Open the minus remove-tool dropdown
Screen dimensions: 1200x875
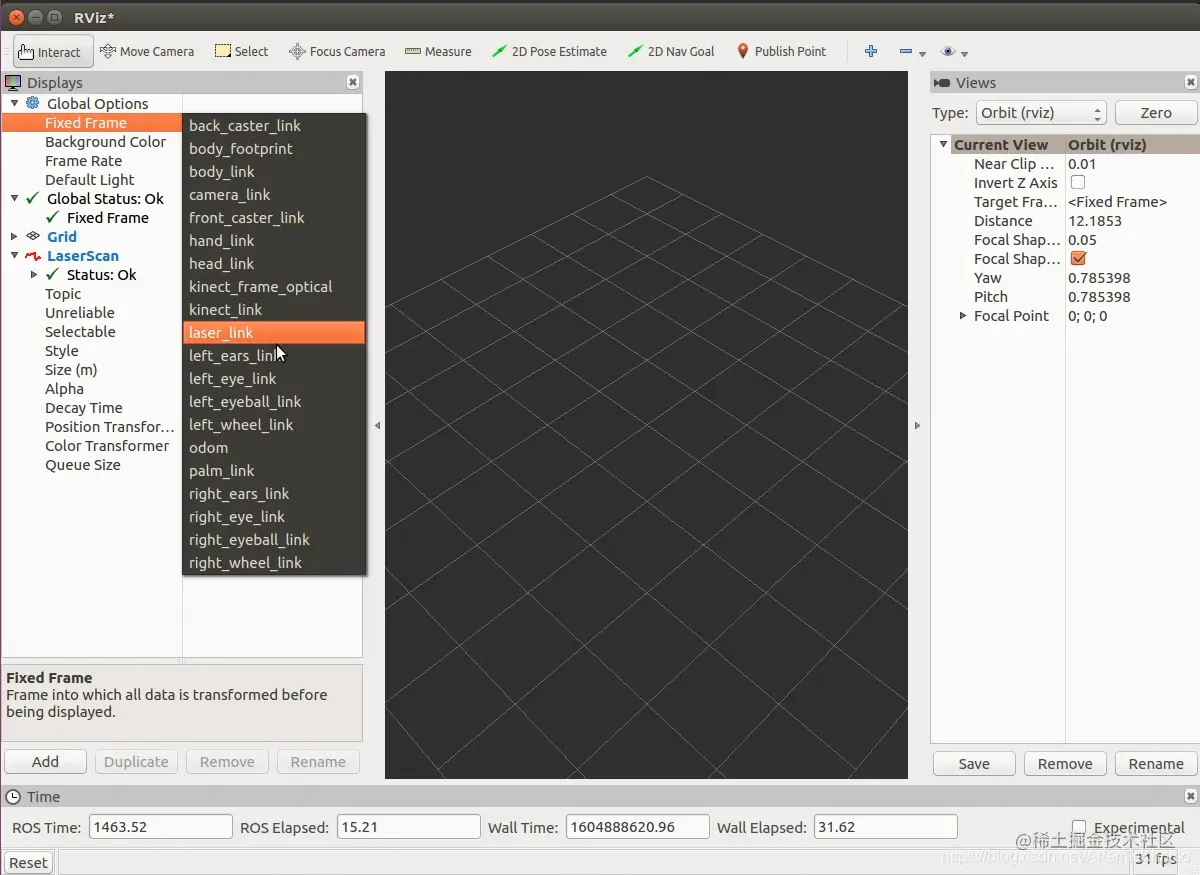[x=911, y=52]
